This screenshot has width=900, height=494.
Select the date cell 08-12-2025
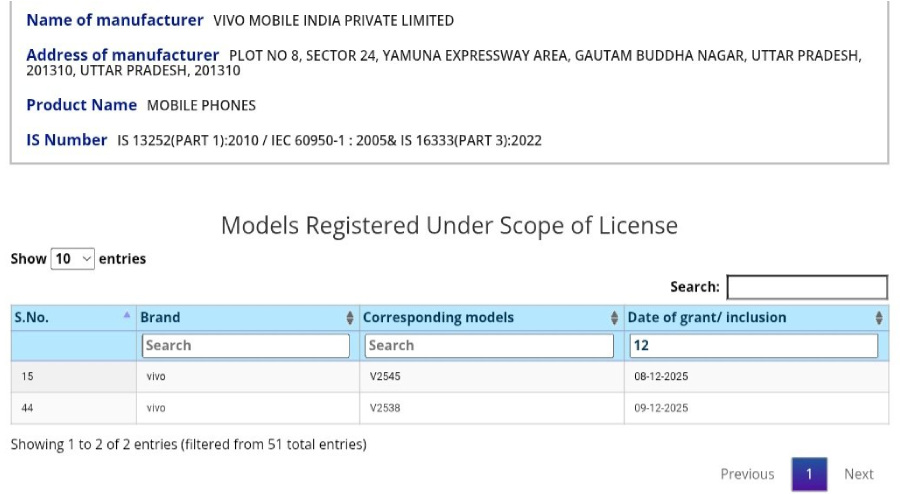[x=661, y=377]
